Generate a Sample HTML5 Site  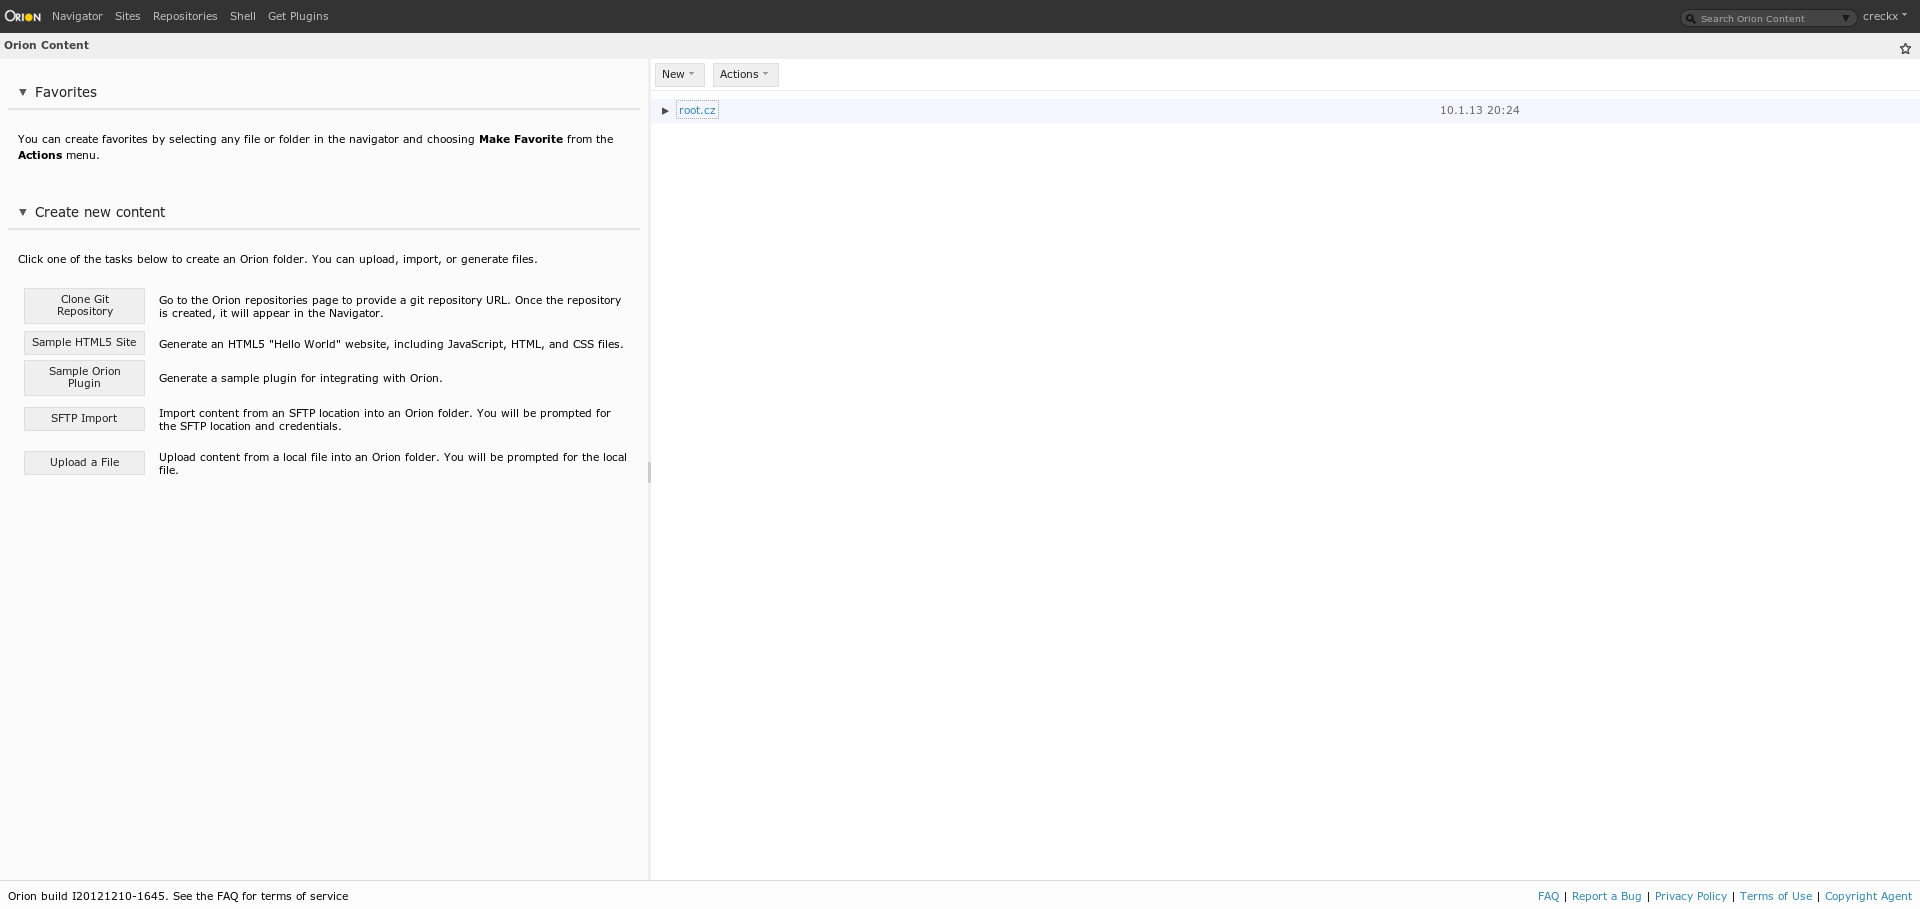85,343
